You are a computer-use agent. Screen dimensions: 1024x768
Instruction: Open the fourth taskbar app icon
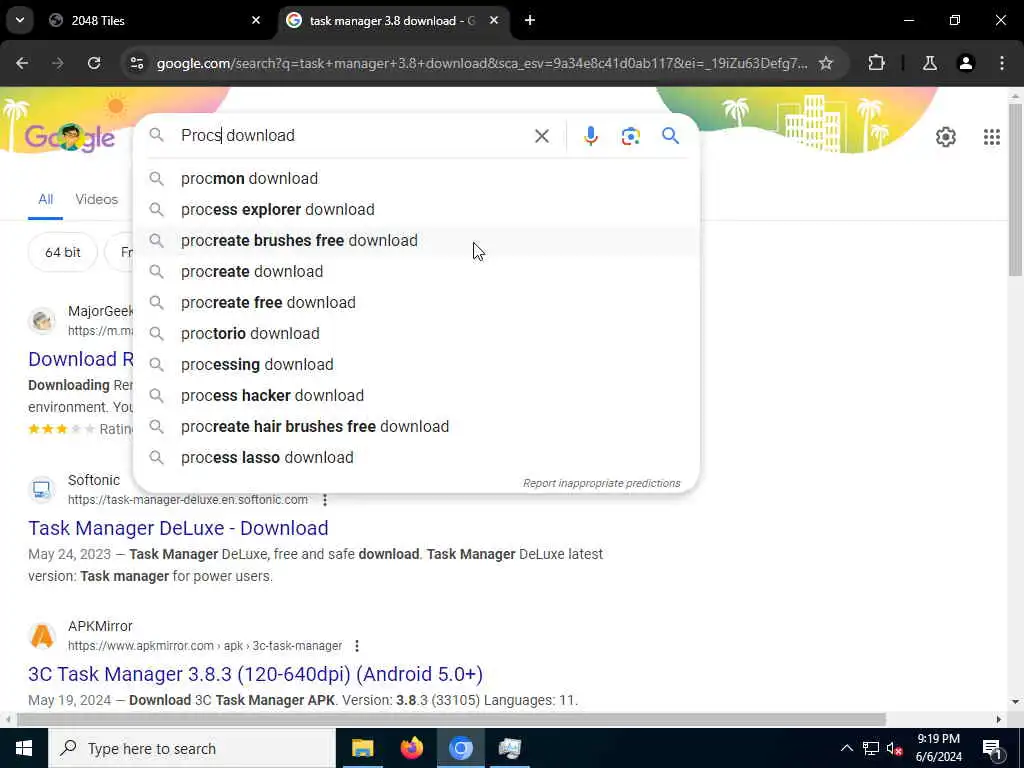pos(509,748)
